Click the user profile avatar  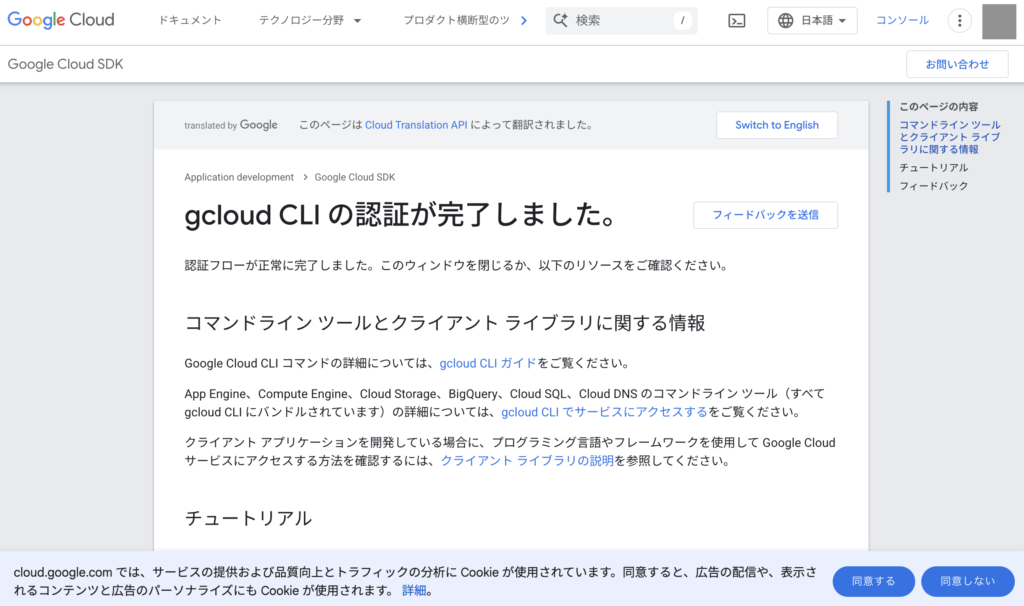tap(998, 21)
